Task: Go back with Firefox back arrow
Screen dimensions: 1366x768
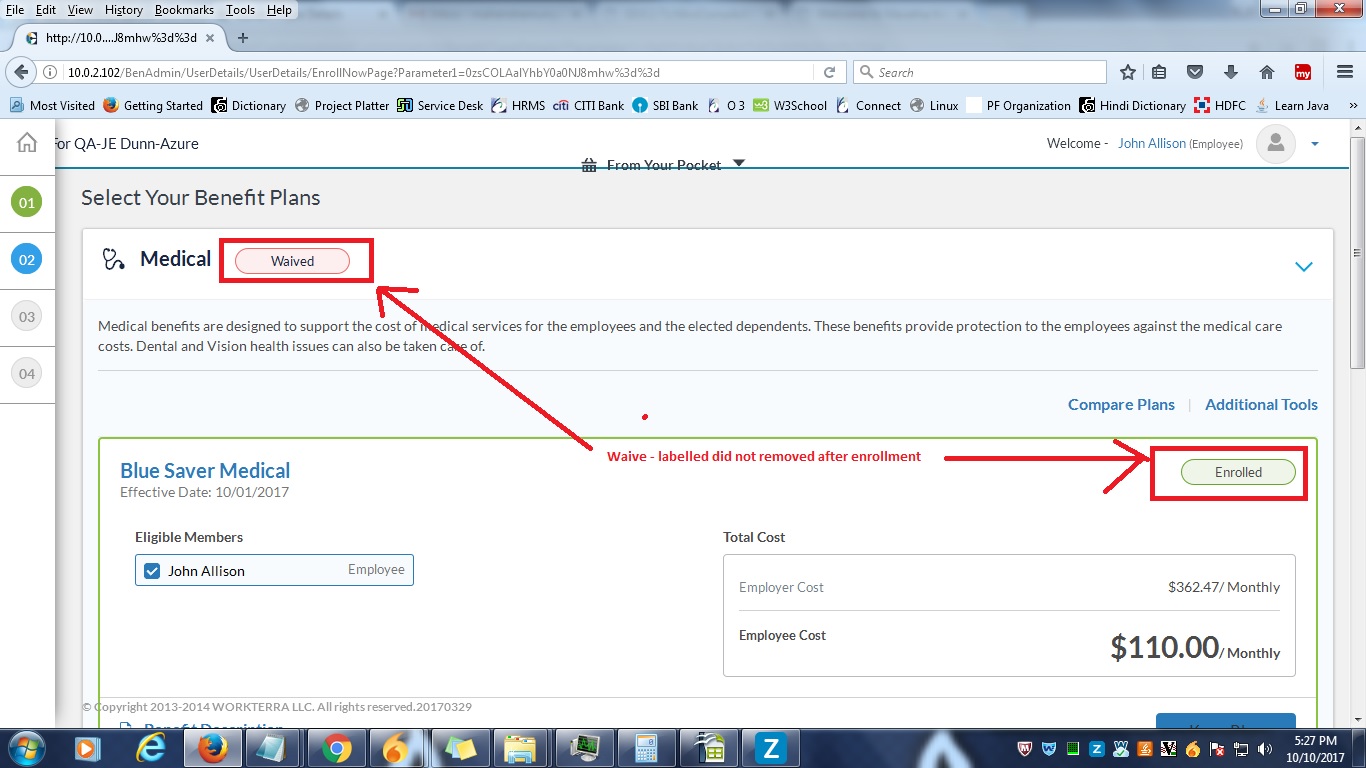Action: point(21,72)
